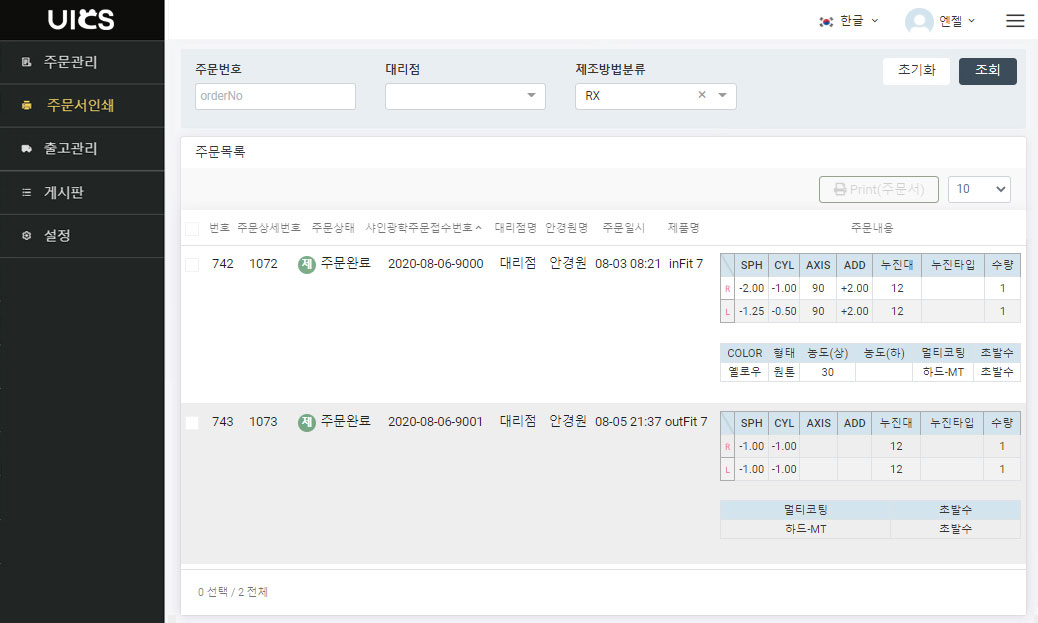Open the 대리점 agency dropdown

coord(464,96)
